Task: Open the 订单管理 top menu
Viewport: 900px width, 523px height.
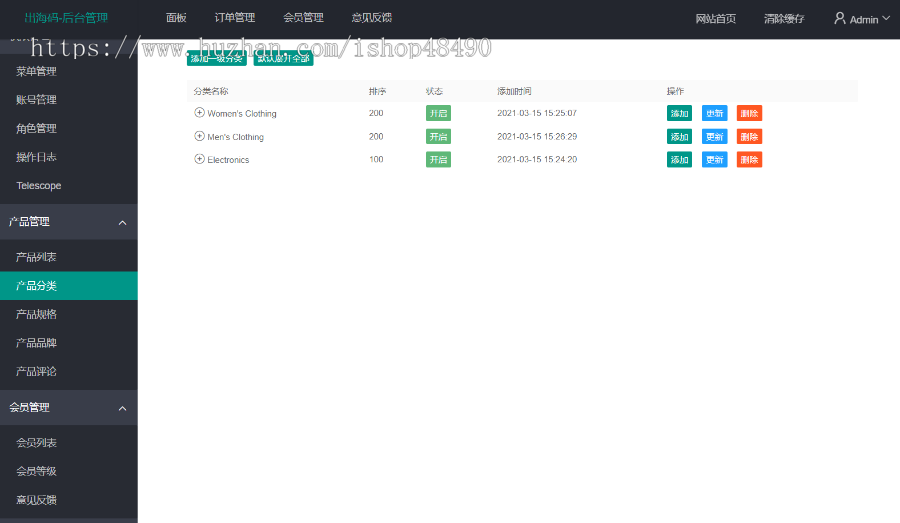Action: (235, 18)
